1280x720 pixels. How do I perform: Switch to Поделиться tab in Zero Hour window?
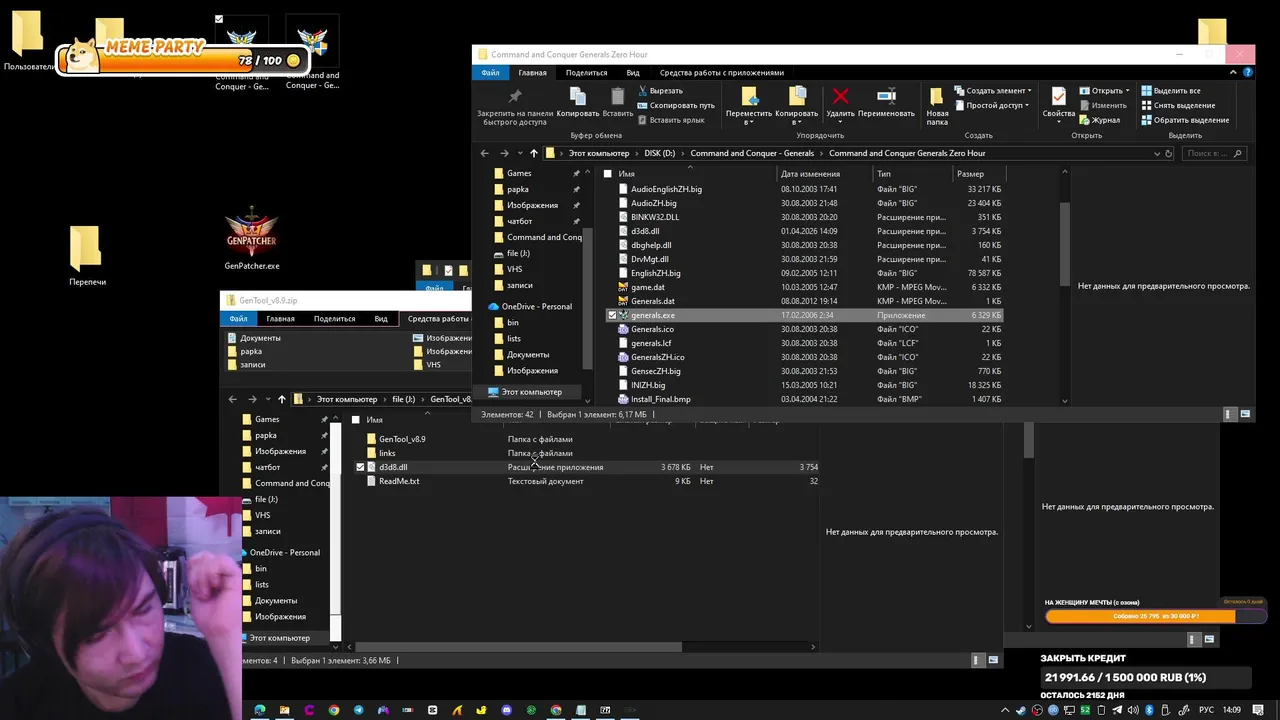[586, 72]
